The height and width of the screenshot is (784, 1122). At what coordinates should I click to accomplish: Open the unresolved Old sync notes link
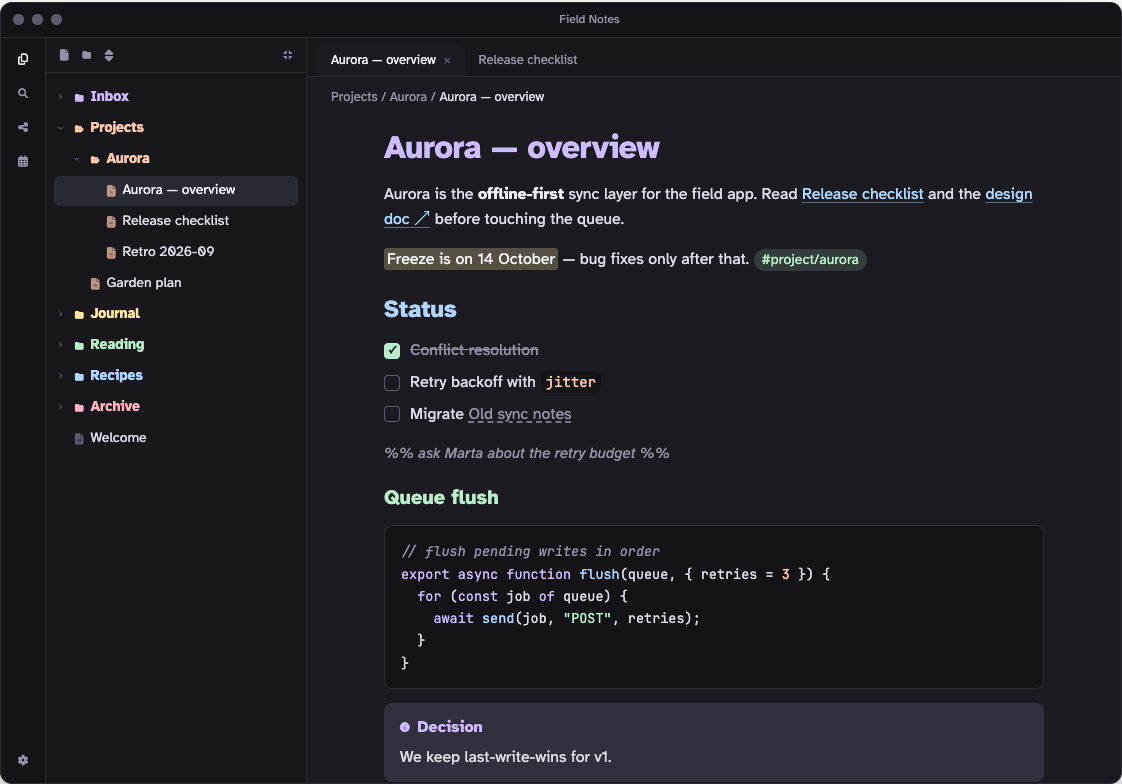click(519, 414)
